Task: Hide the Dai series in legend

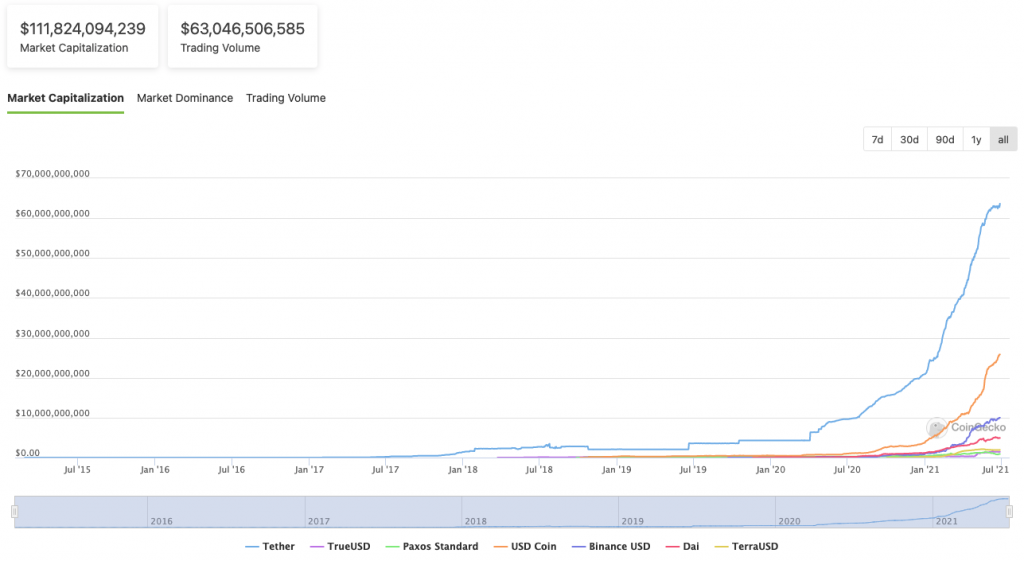Action: coord(682,546)
